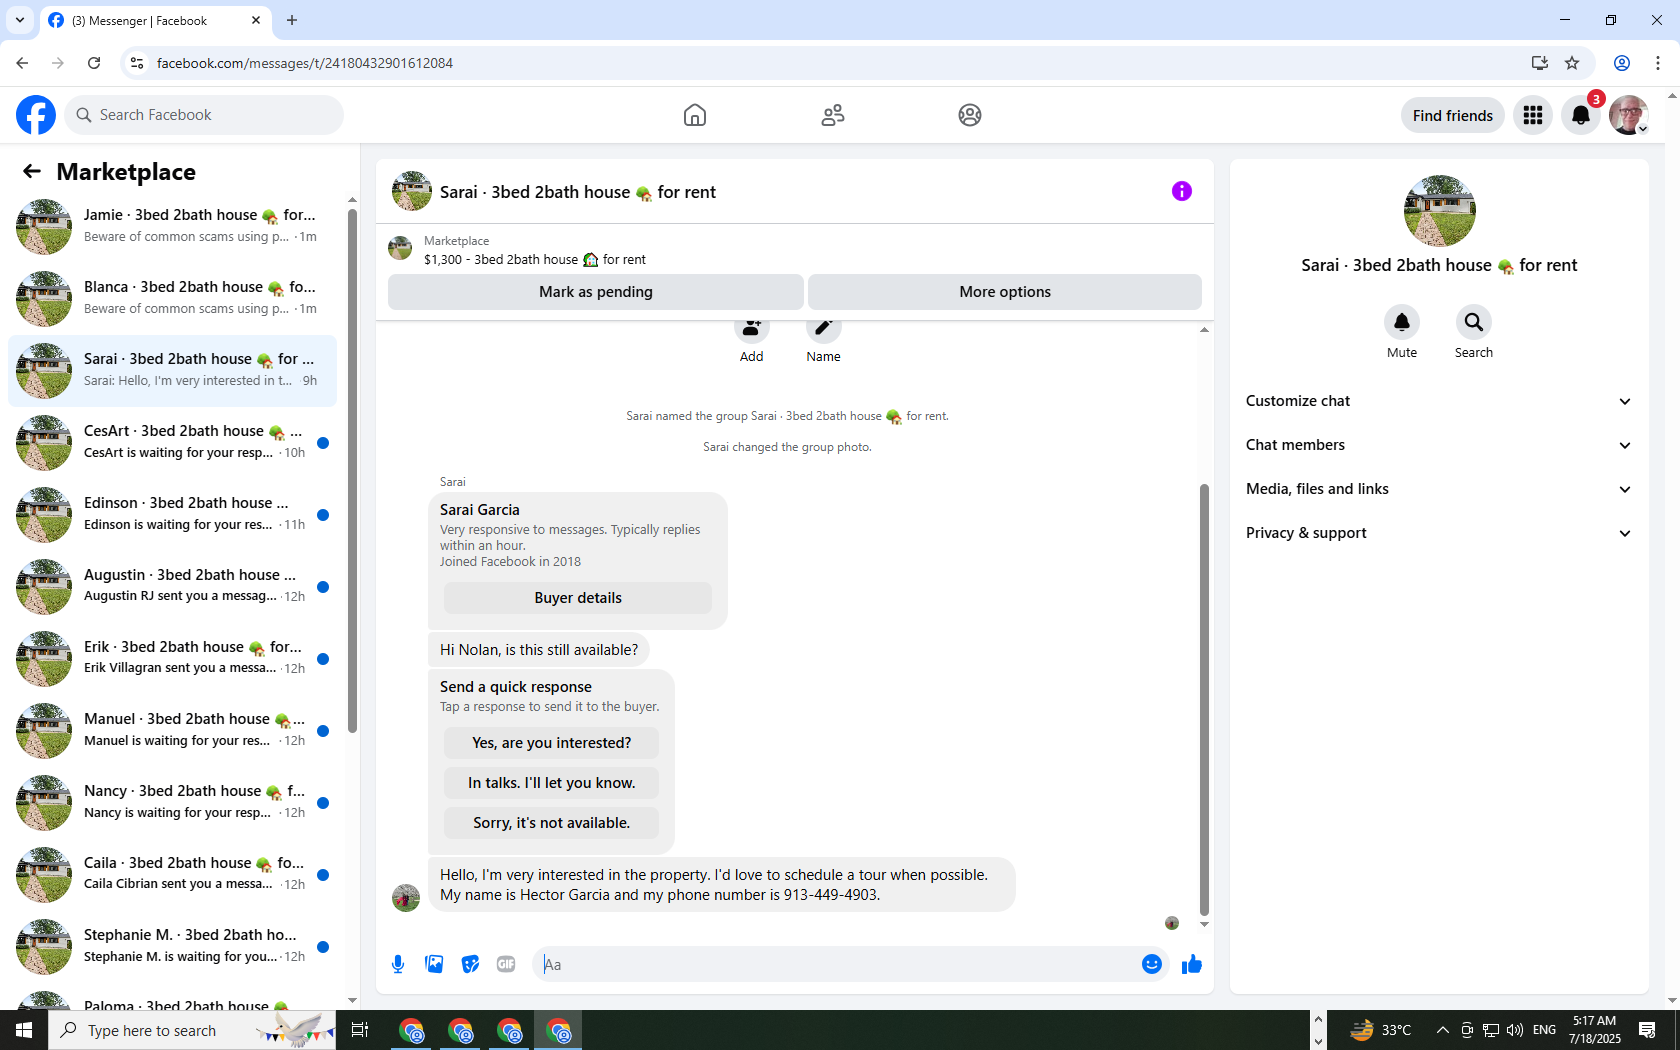1680x1050 pixels.
Task: Open the Home feed icon
Action: click(x=695, y=115)
